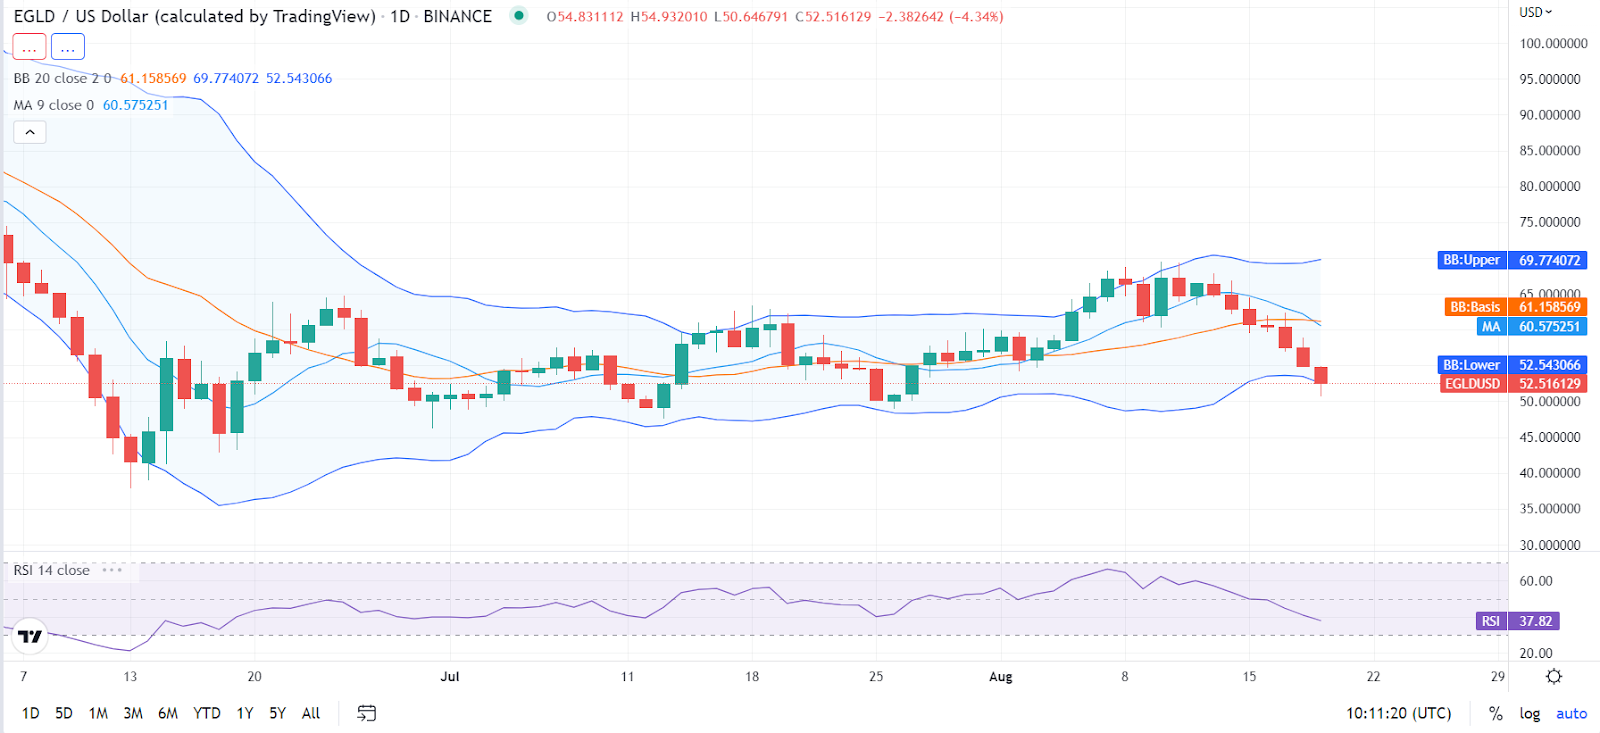The width and height of the screenshot is (1600, 733).
Task: Click the BINANCE exchange label
Action: [x=457, y=16]
